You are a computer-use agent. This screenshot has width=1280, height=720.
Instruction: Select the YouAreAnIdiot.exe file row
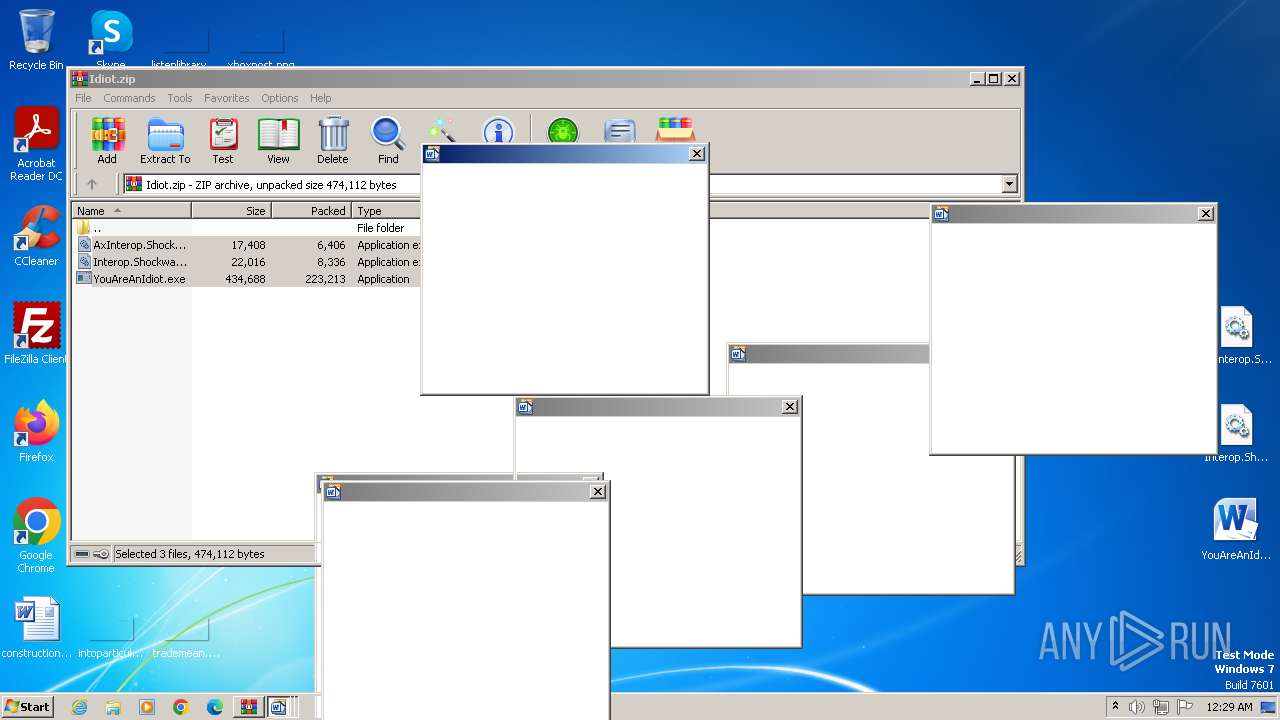pyautogui.click(x=247, y=279)
